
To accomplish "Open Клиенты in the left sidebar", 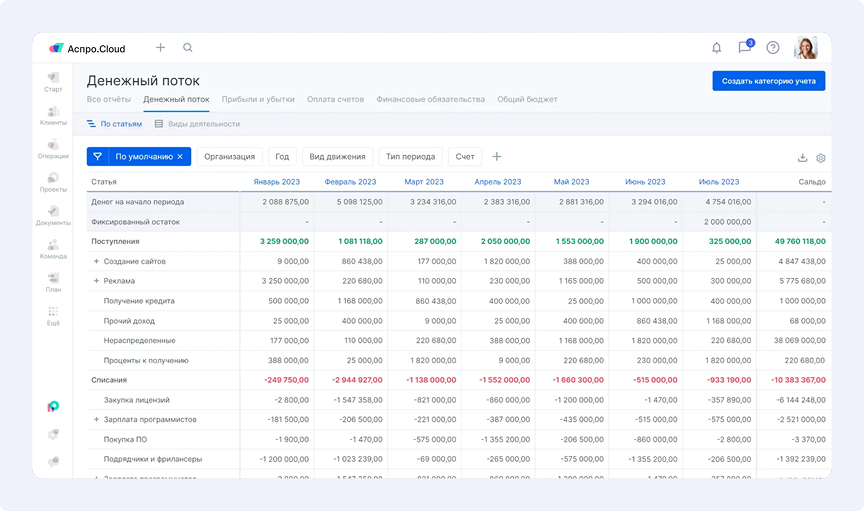I will [x=53, y=114].
